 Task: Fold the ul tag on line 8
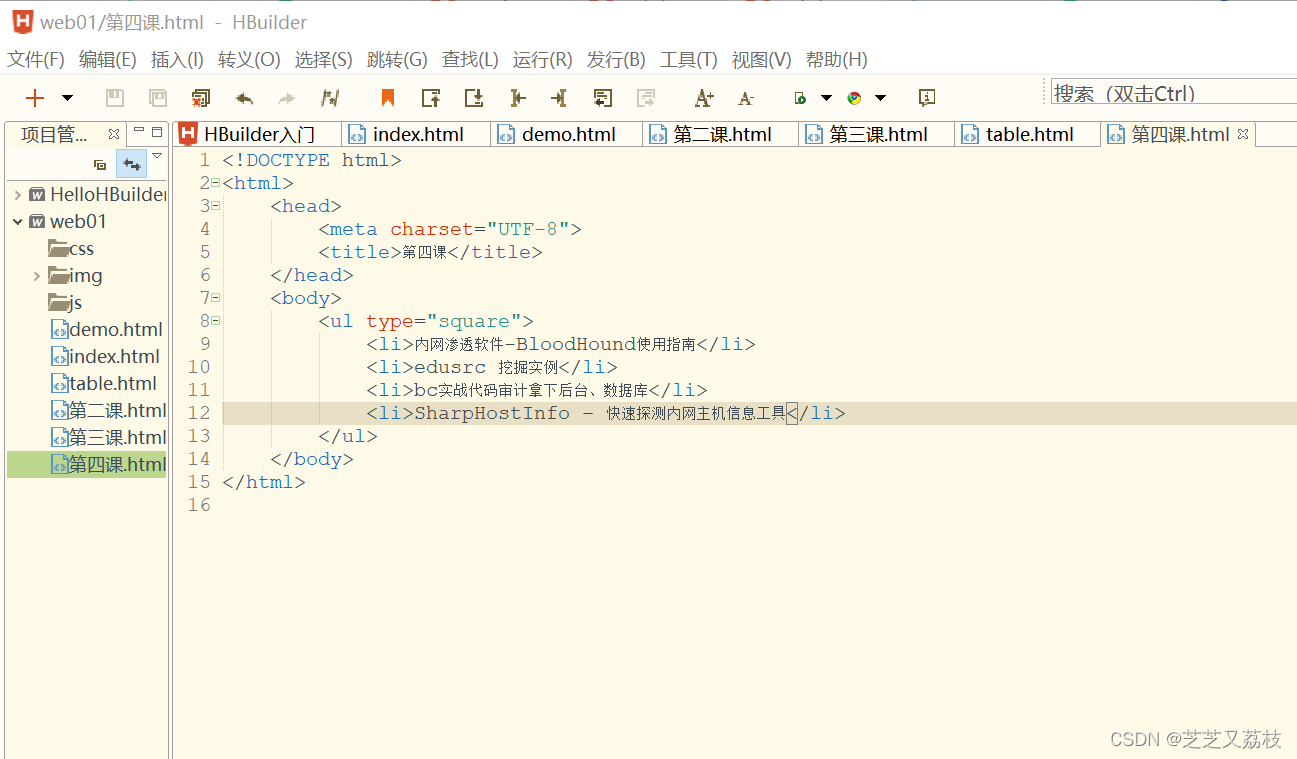[215, 321]
